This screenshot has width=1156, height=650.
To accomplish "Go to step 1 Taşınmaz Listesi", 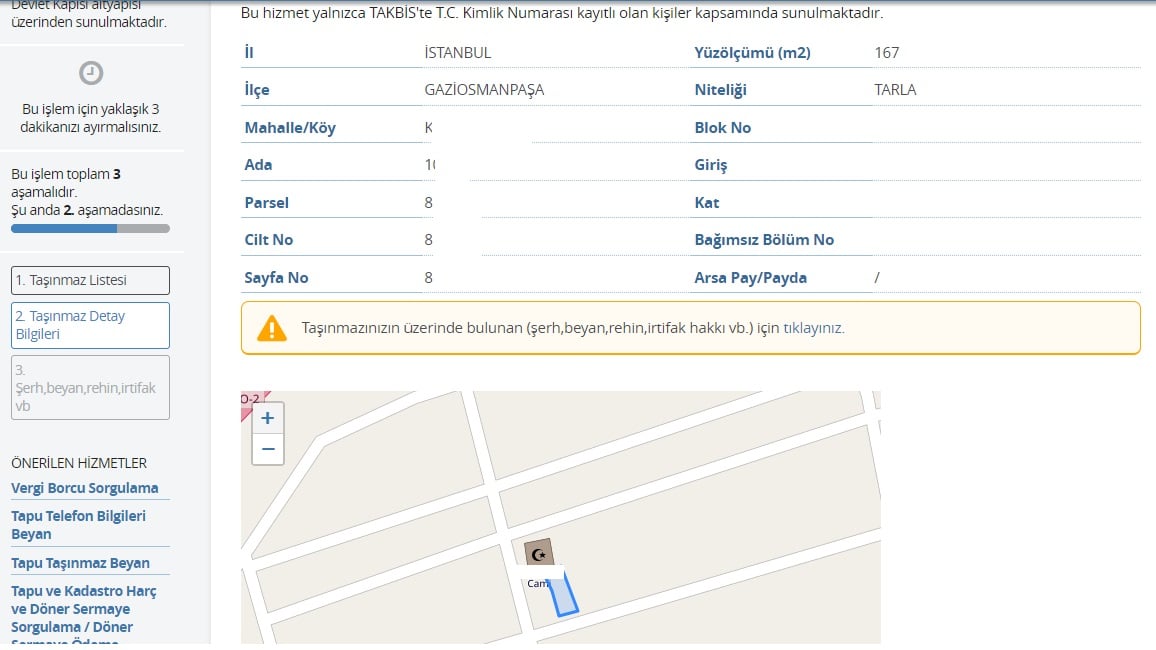I will click(x=90, y=280).
